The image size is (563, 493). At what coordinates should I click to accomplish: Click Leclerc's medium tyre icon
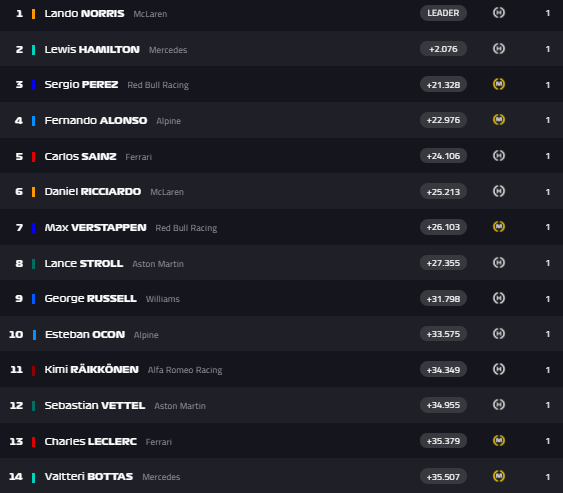499,441
